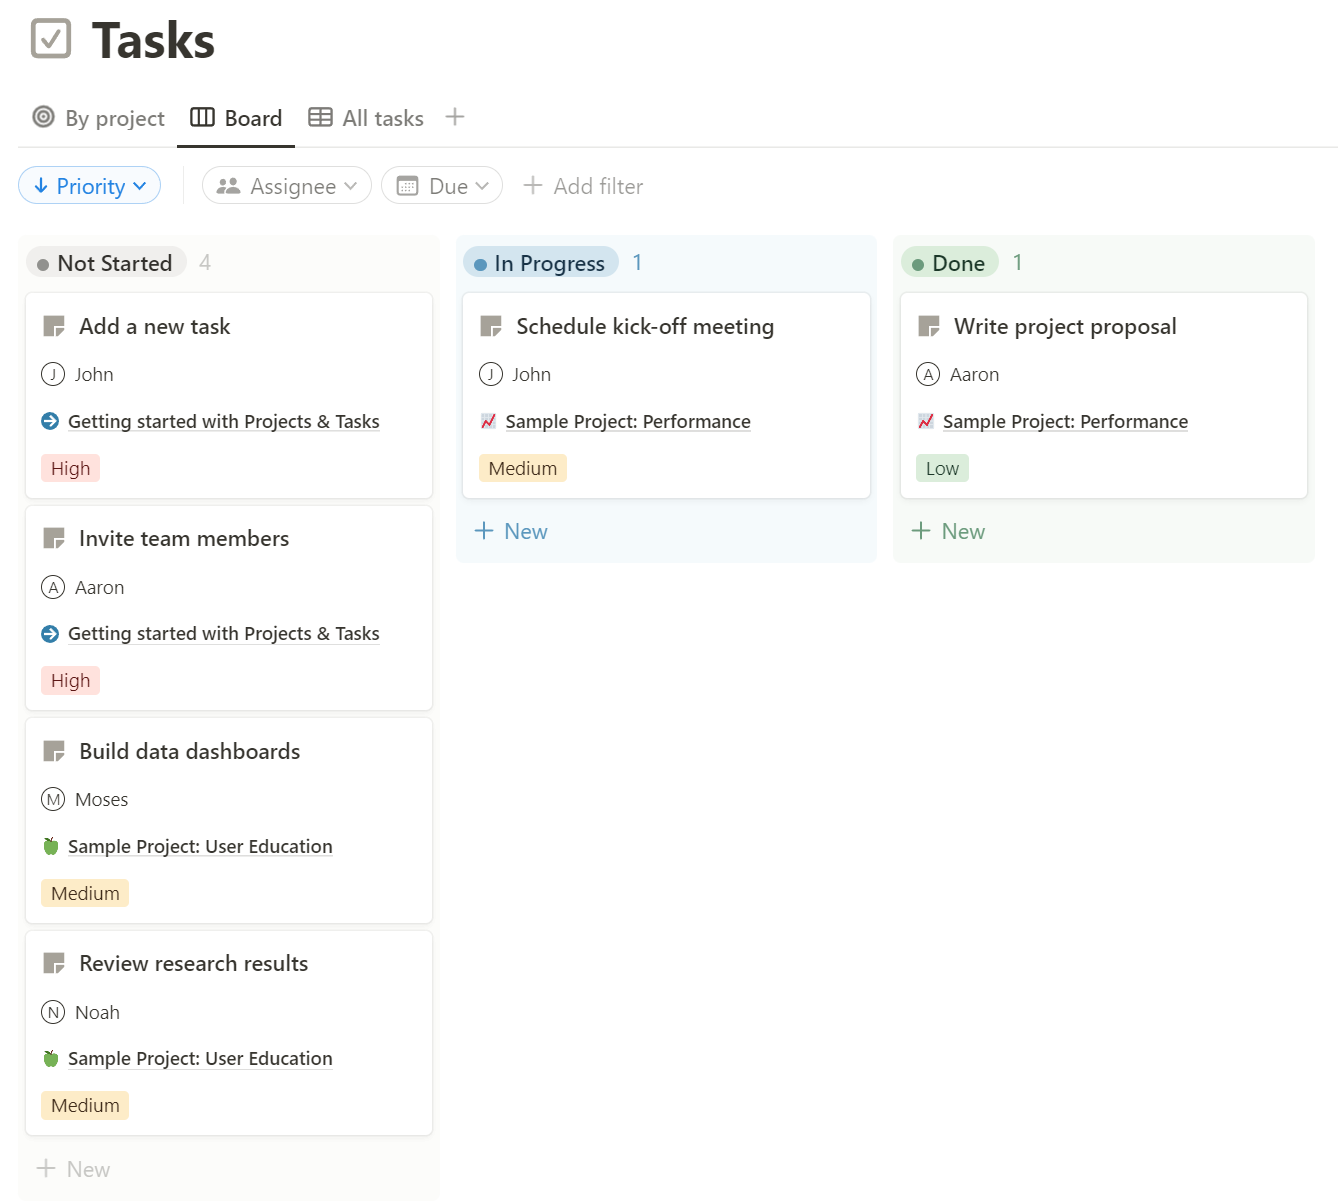Click John's avatar on Schedule kick-off meeting card
The image size is (1338, 1202).
click(x=491, y=374)
